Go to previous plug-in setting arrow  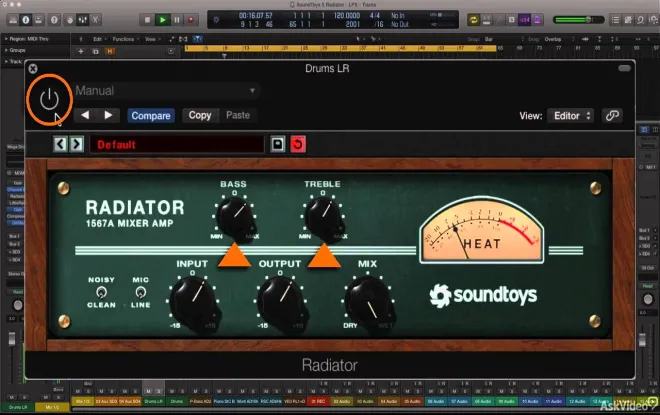[x=85, y=115]
